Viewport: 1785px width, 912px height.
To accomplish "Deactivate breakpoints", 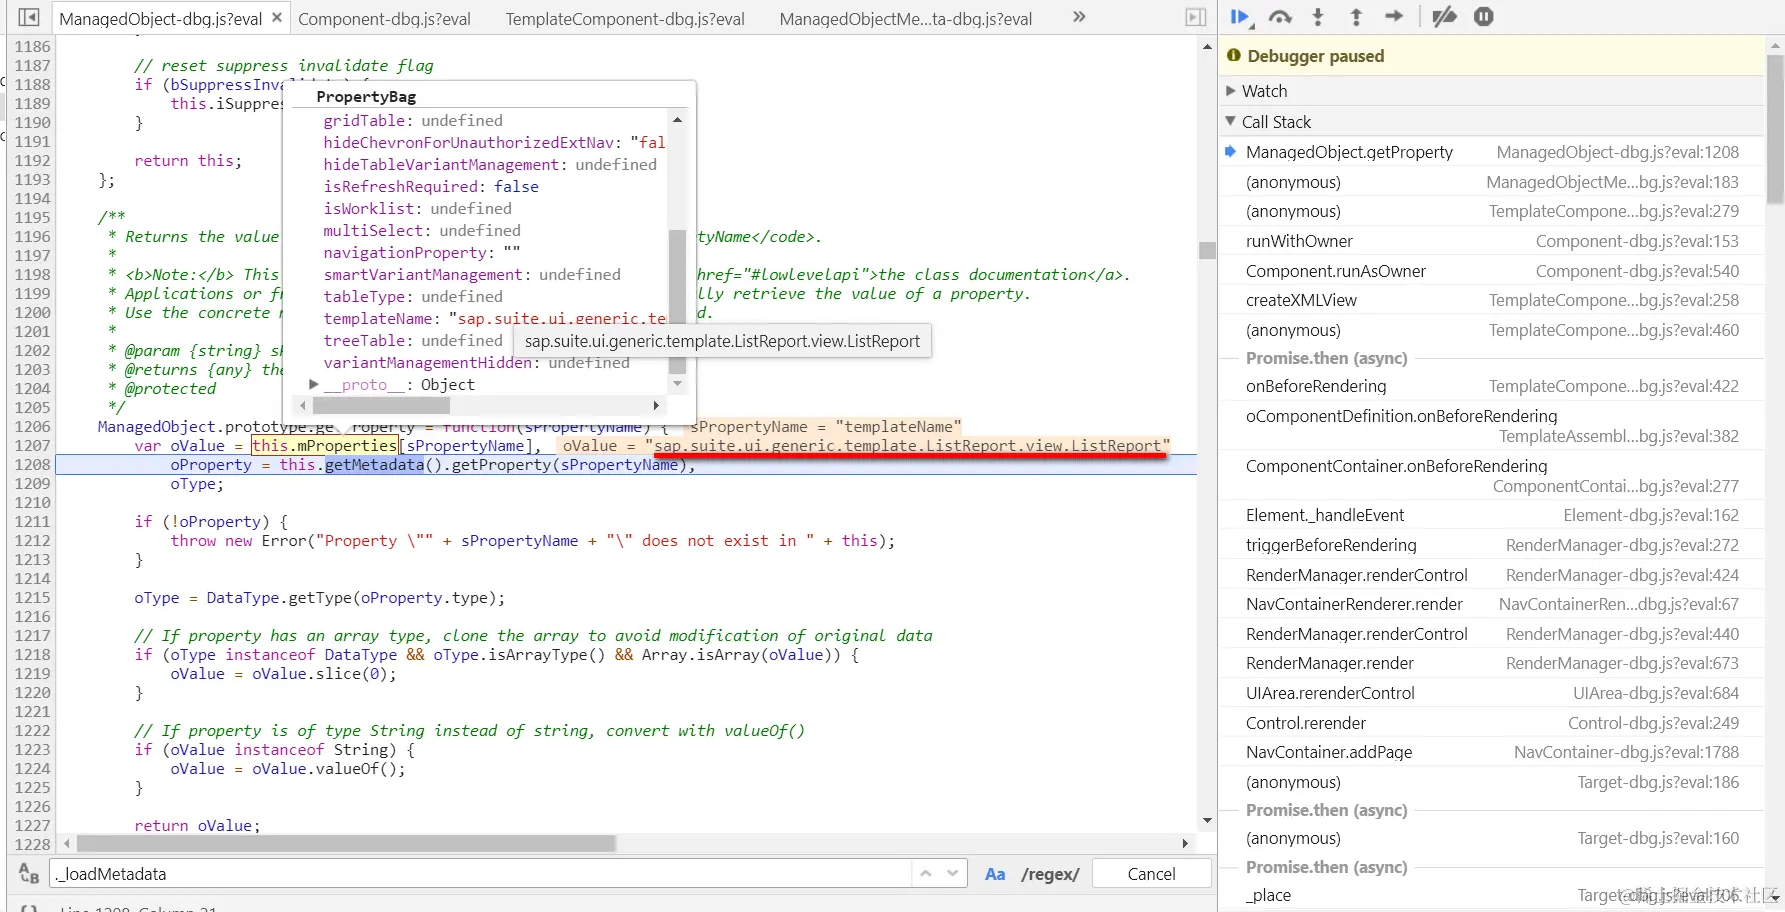I will click(x=1444, y=17).
